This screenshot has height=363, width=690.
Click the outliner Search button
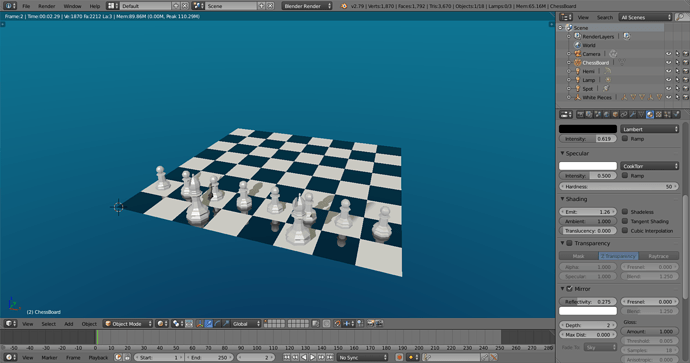605,17
